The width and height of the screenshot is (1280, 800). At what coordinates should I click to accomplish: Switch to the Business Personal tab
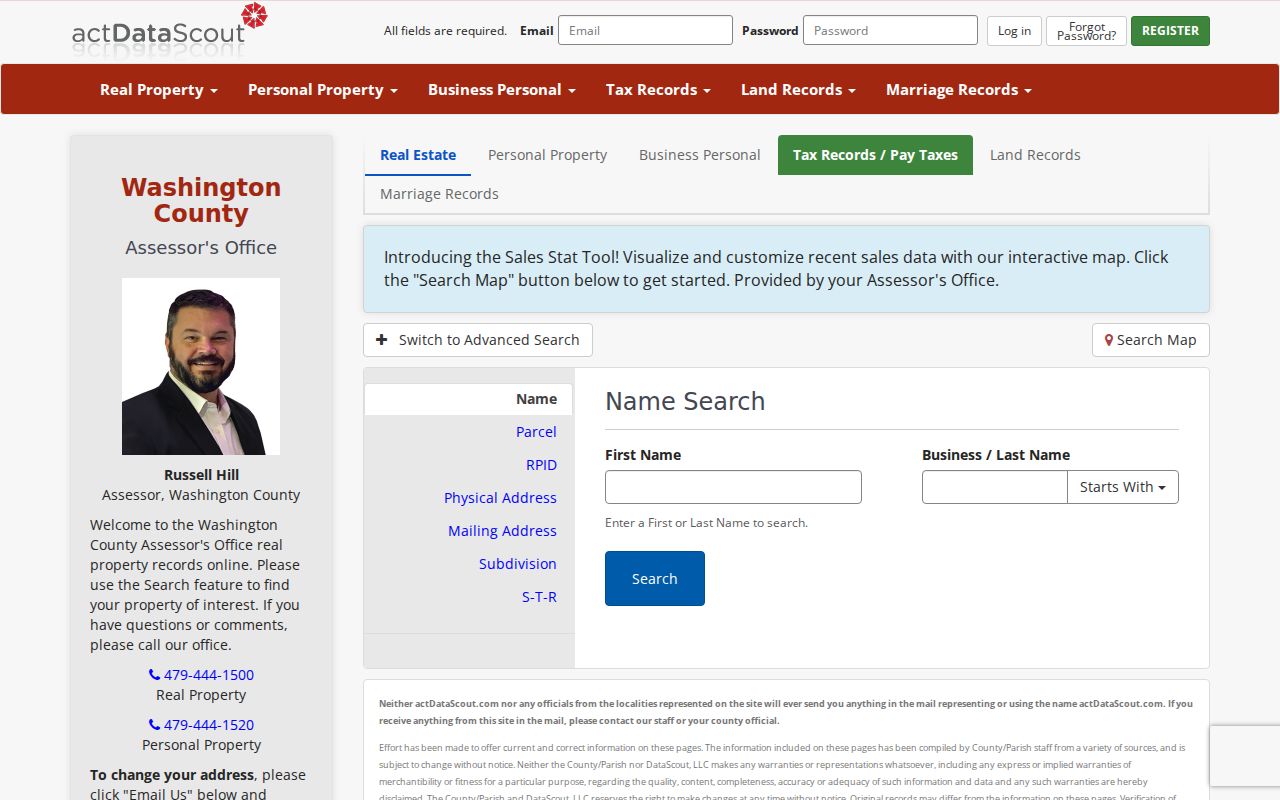click(700, 155)
